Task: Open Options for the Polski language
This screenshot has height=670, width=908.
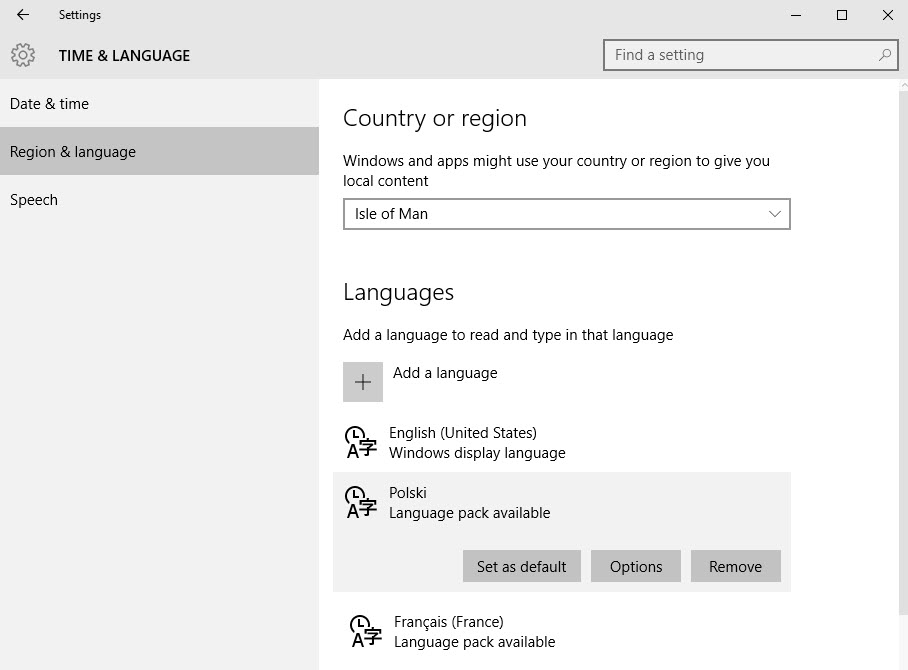Action: click(x=635, y=566)
